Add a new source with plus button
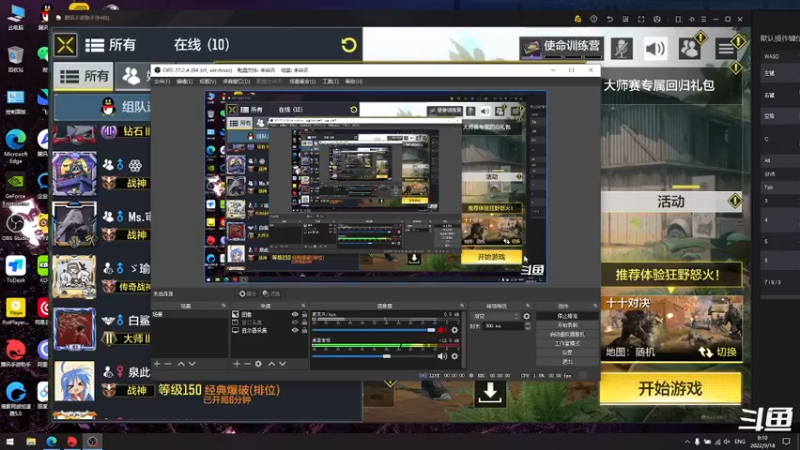800x450 pixels. pyautogui.click(x=236, y=364)
